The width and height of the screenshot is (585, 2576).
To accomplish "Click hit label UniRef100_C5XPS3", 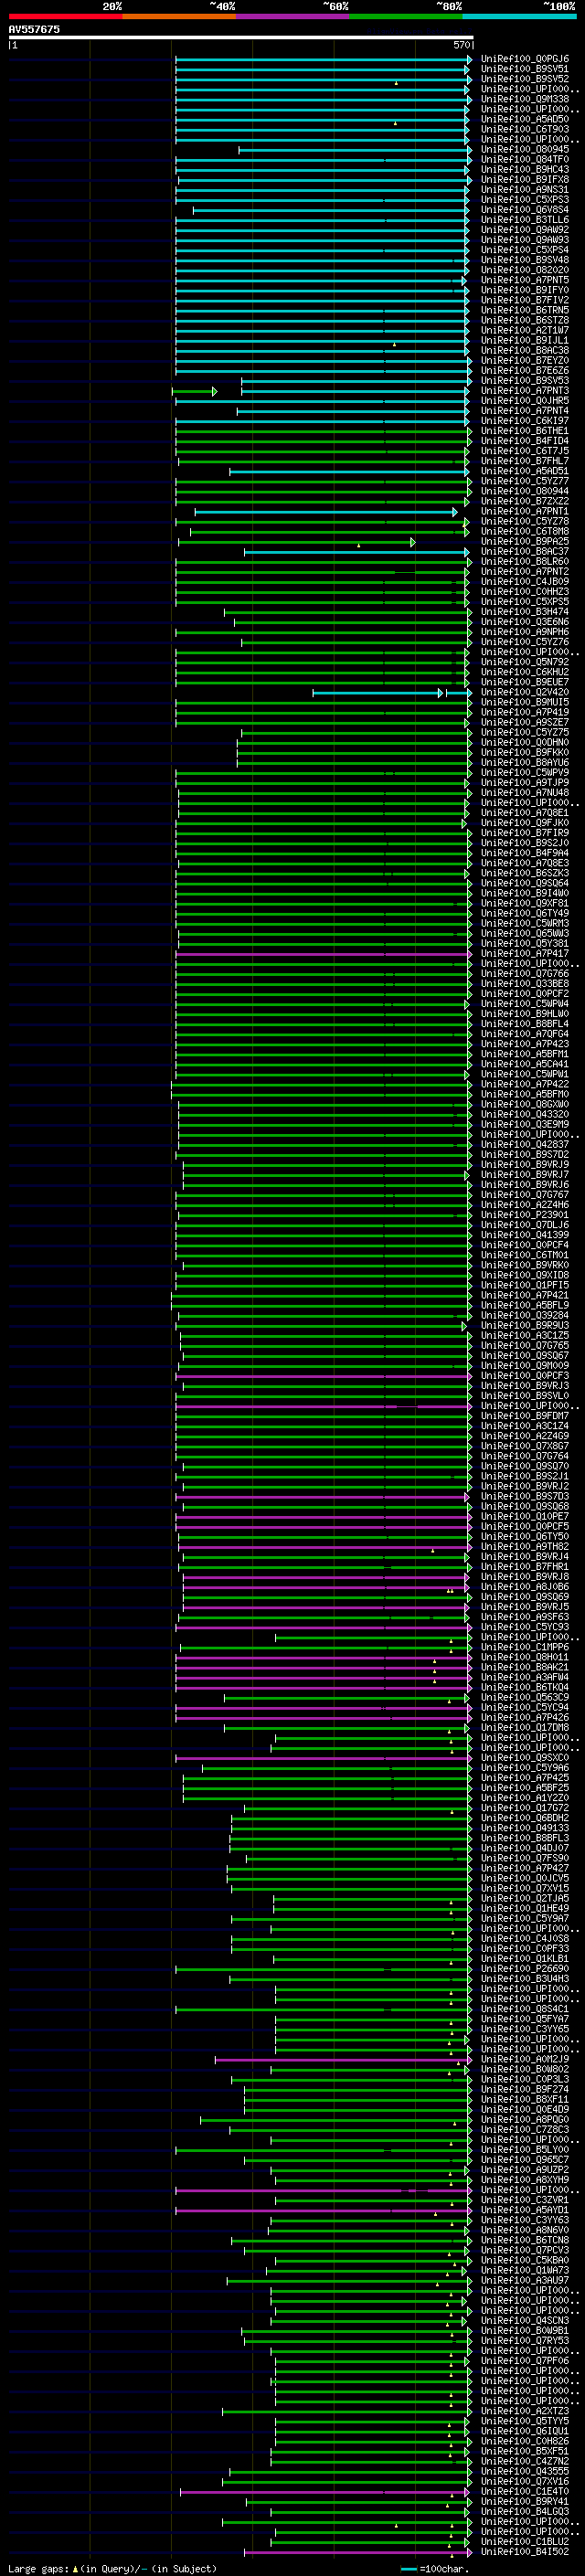I will pyautogui.click(x=525, y=200).
